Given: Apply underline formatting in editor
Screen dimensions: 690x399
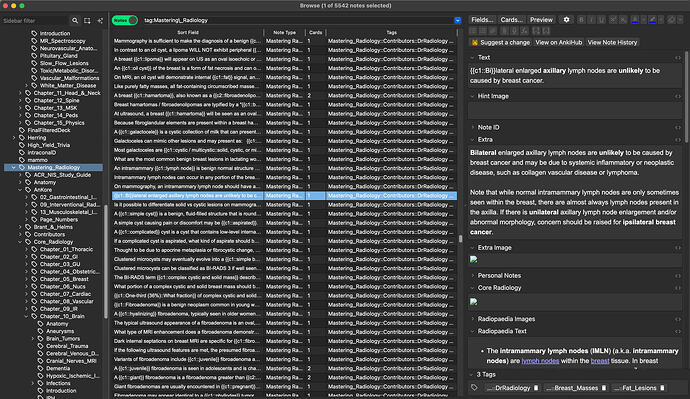Looking at the screenshot, I should click(x=601, y=20).
